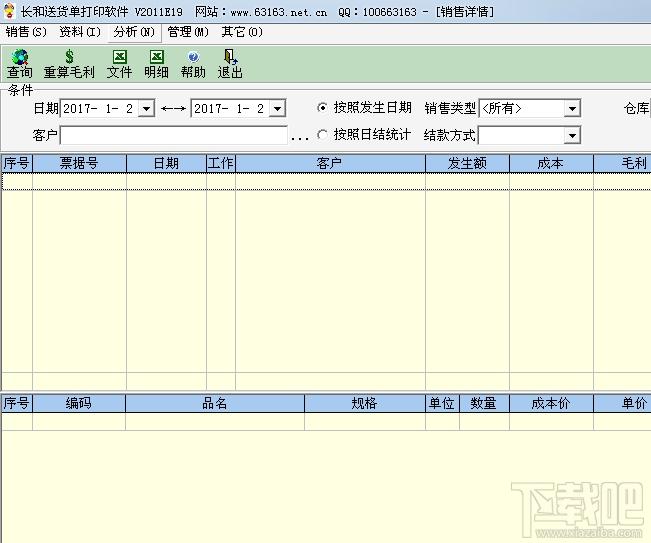Select 按照发生日期 radio button
The width and height of the screenshot is (651, 543).
coord(322,108)
